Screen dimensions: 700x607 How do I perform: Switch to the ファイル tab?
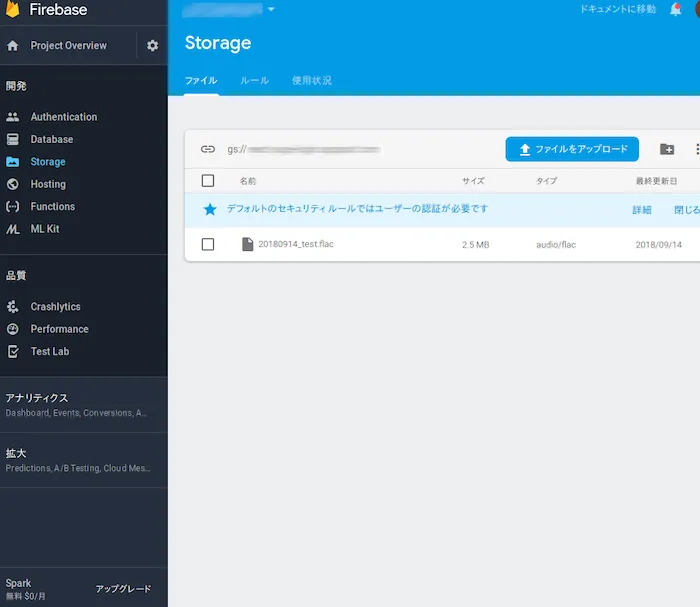(201, 81)
